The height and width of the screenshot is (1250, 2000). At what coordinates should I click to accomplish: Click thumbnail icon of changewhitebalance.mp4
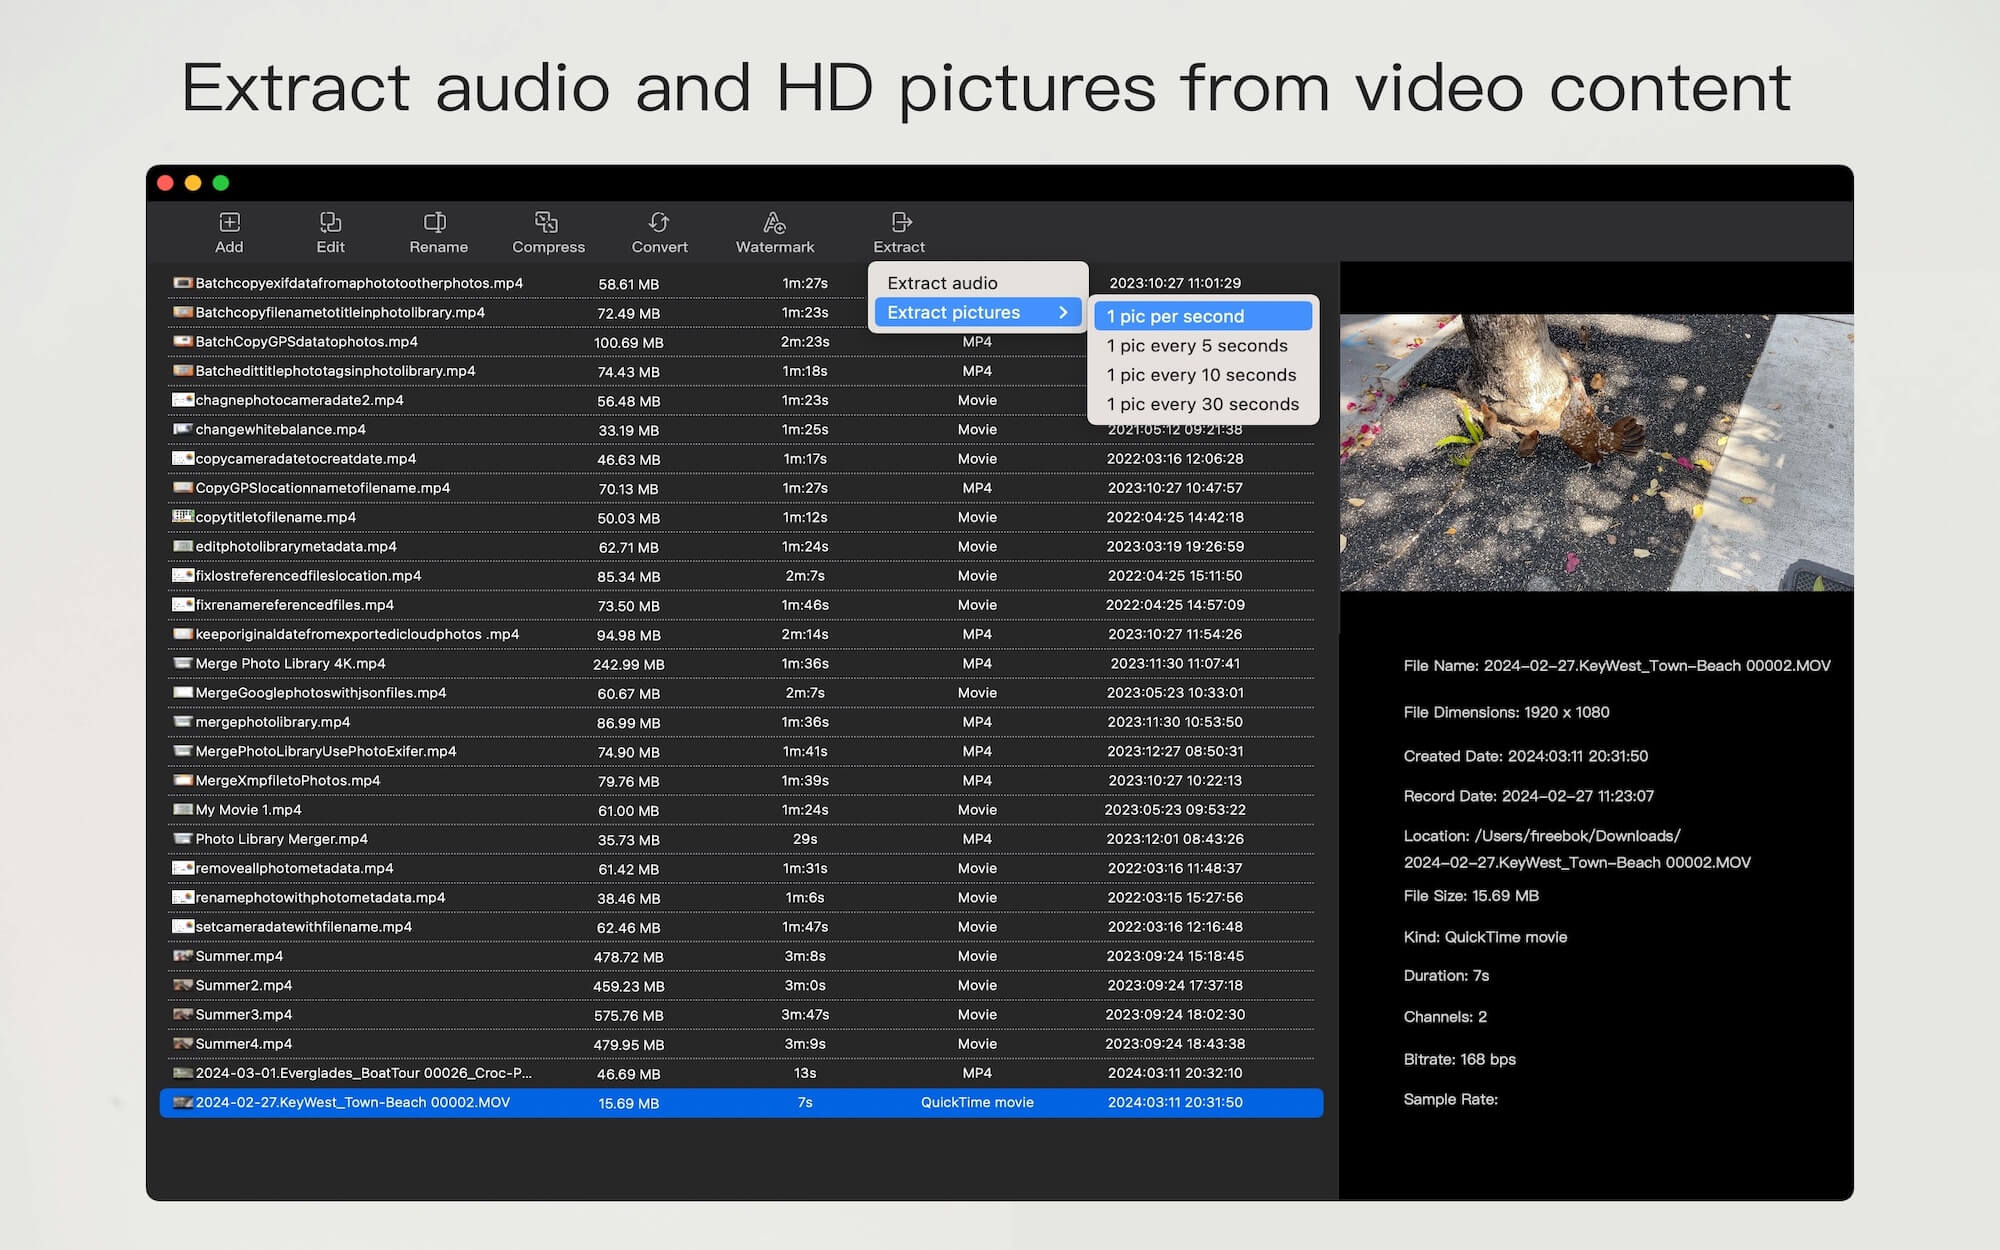(183, 429)
